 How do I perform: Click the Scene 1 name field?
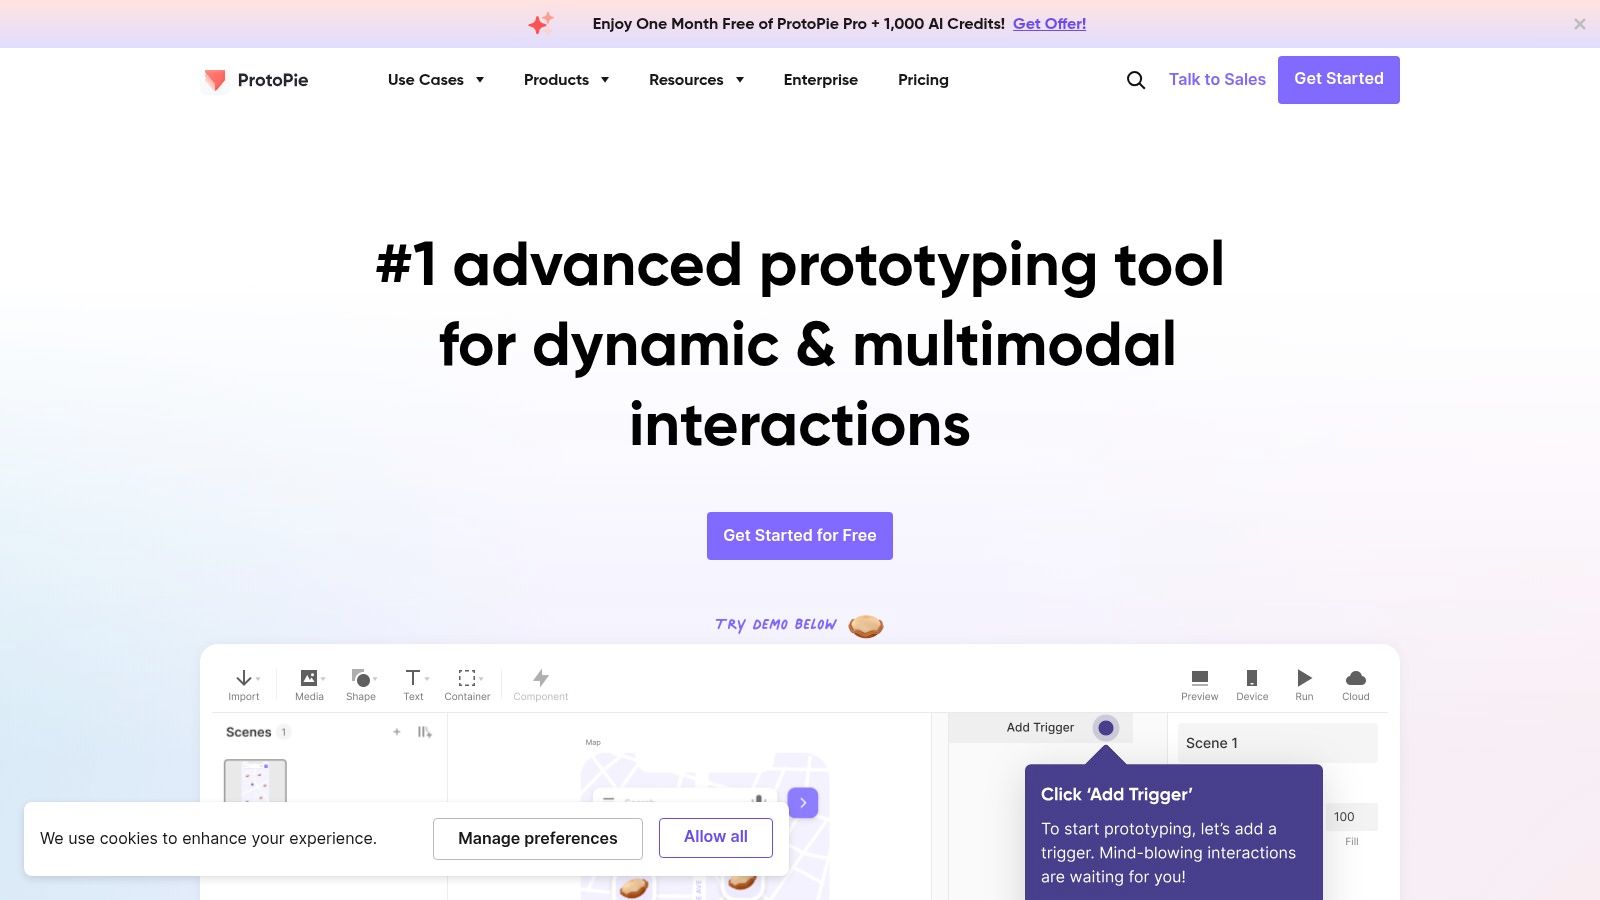1278,743
